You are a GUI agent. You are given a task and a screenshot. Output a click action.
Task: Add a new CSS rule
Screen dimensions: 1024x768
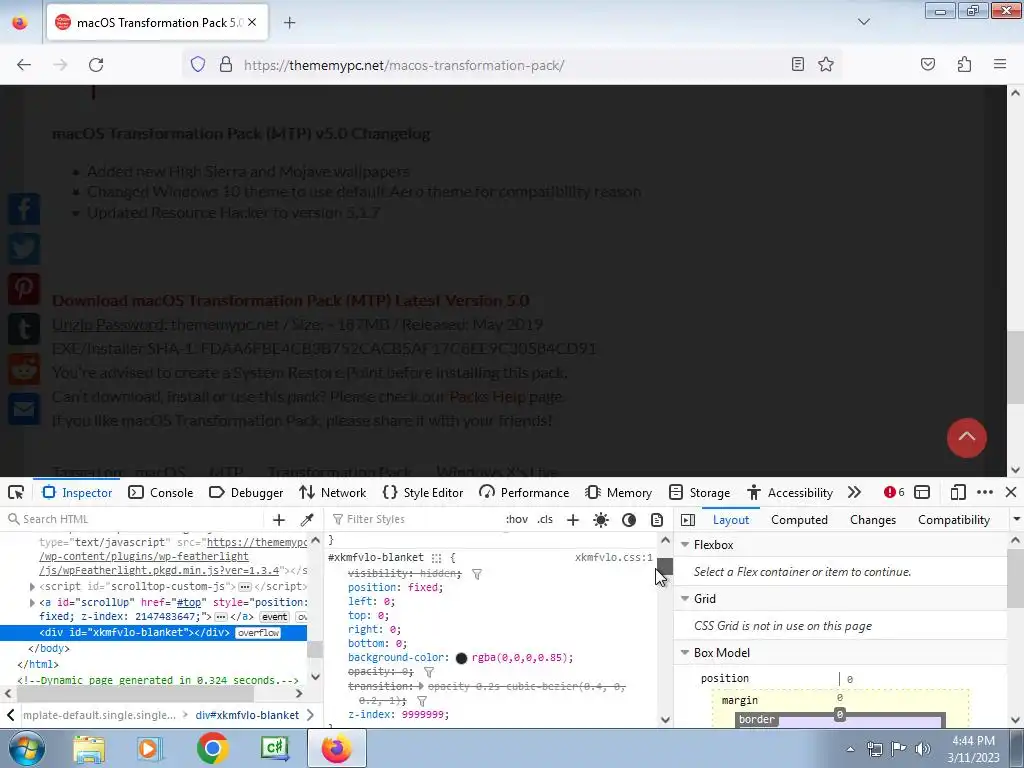573,519
